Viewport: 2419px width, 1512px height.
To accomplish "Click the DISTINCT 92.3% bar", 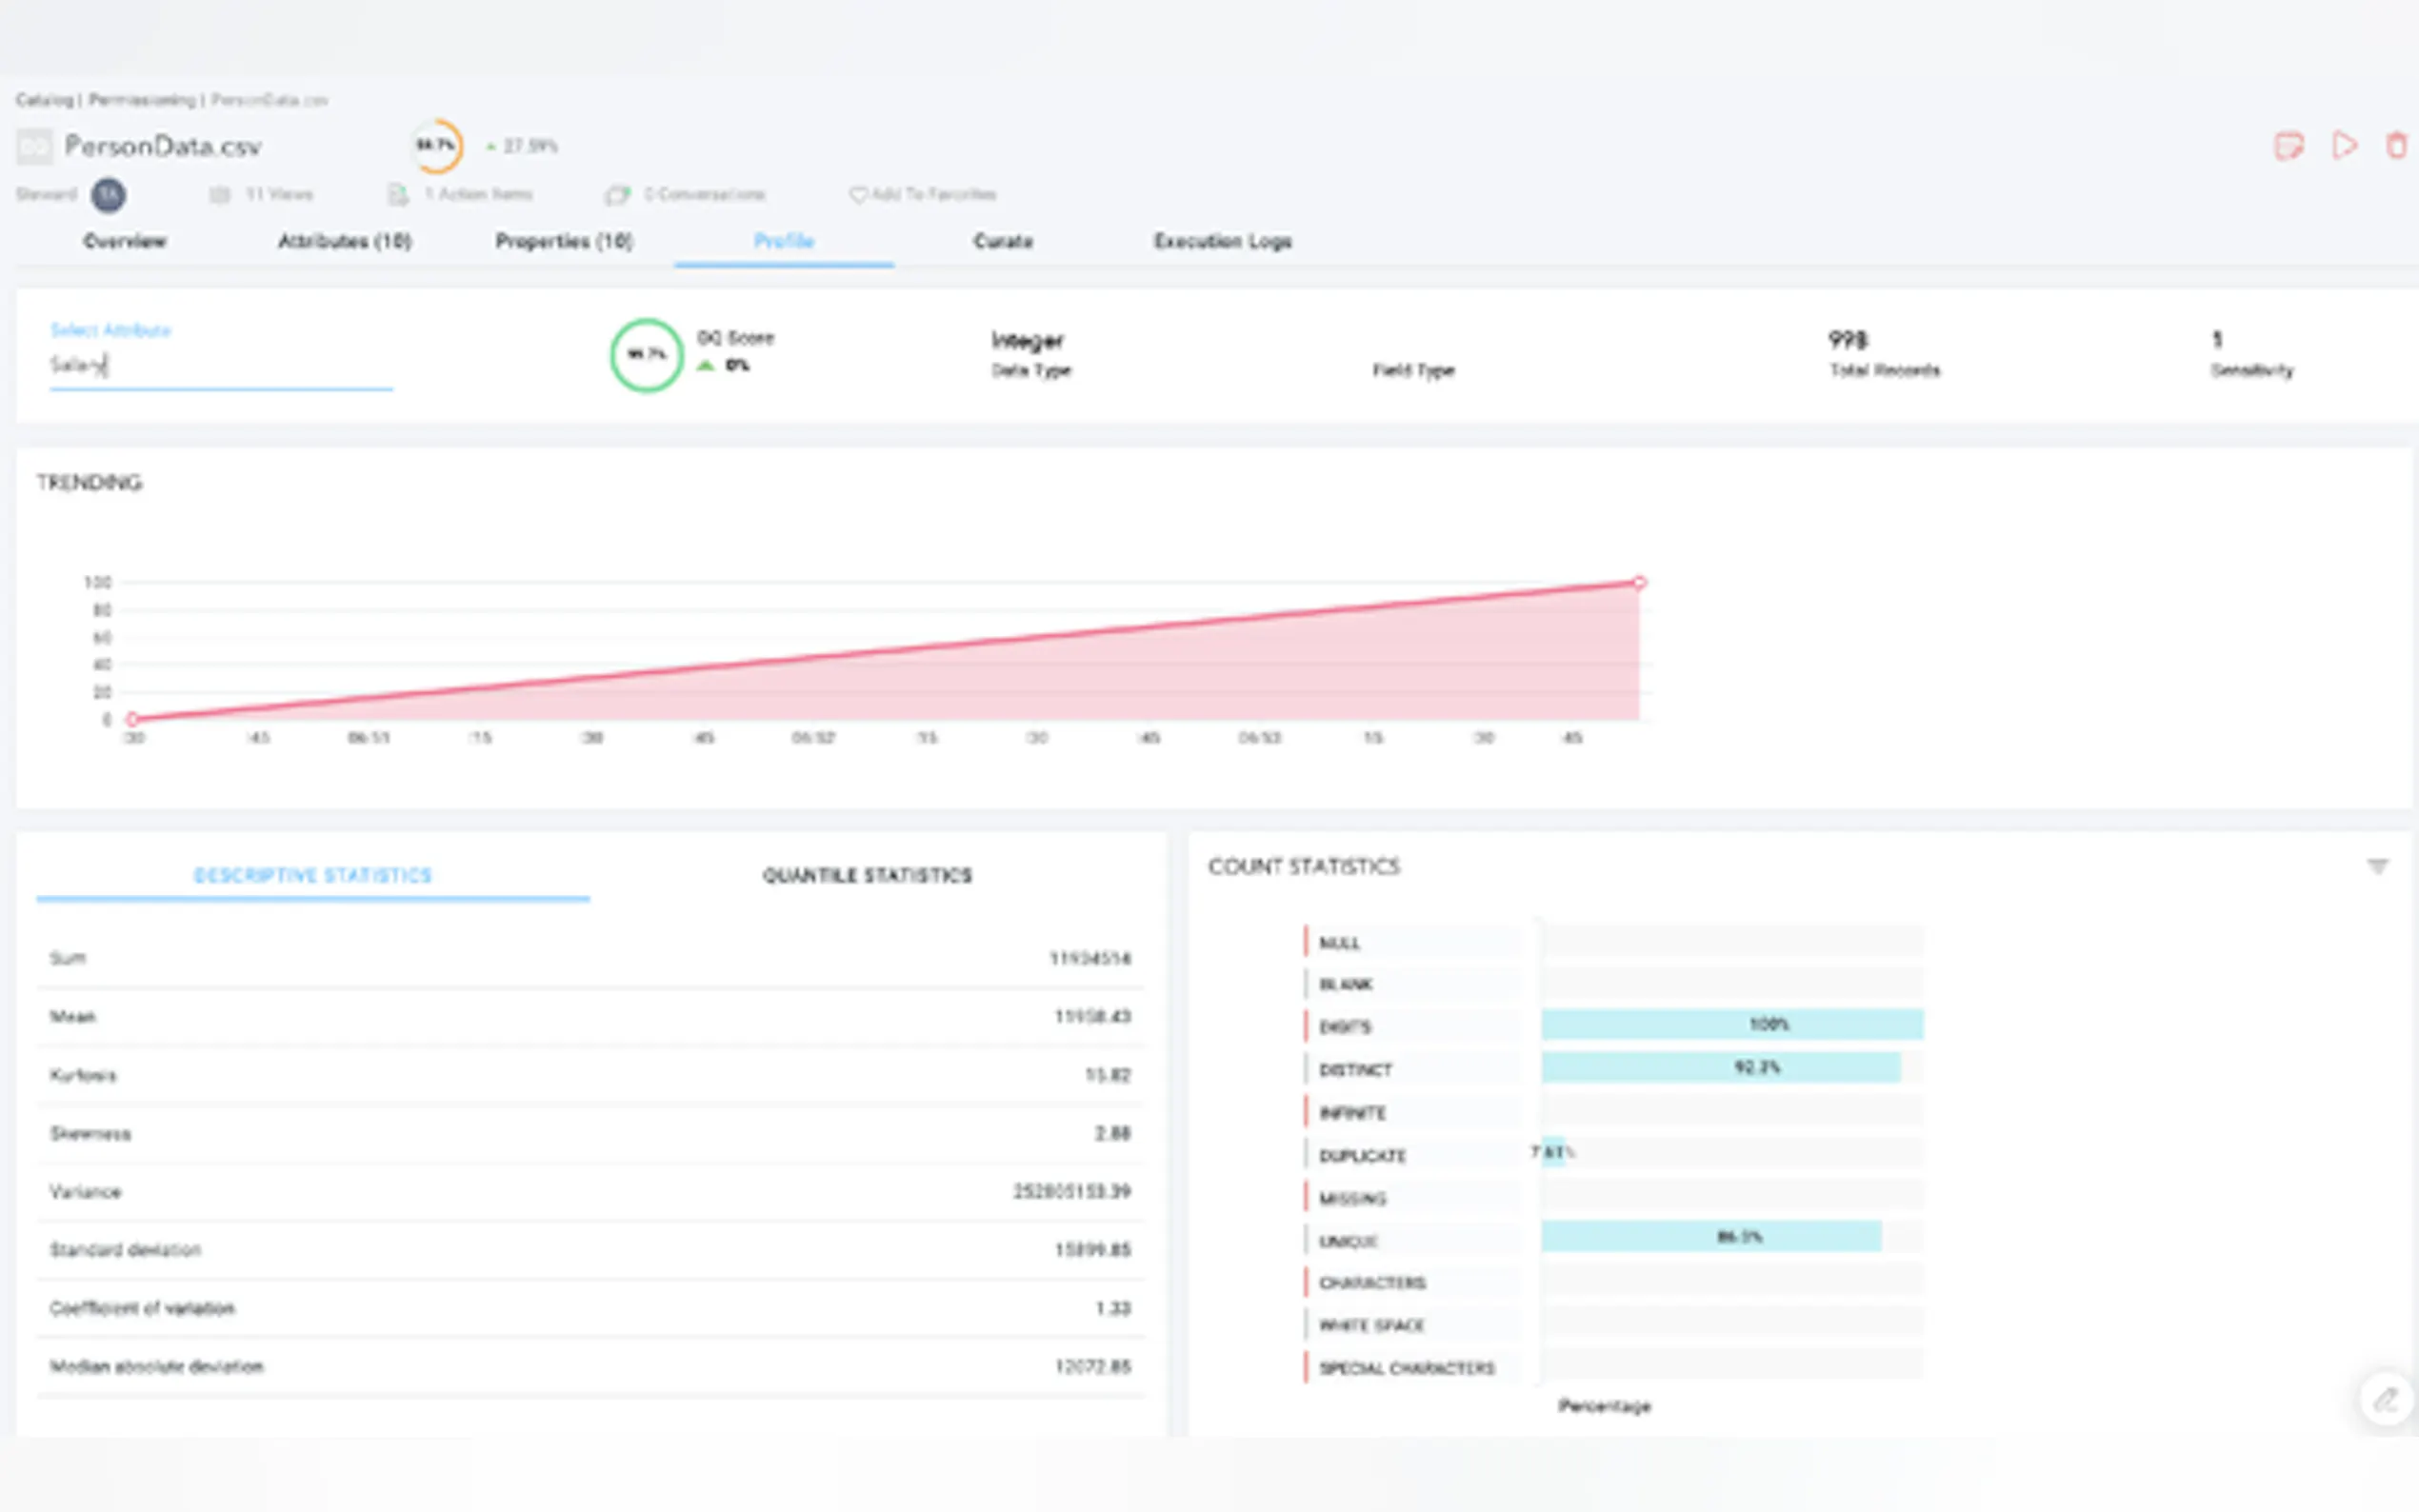I will coord(1720,1068).
